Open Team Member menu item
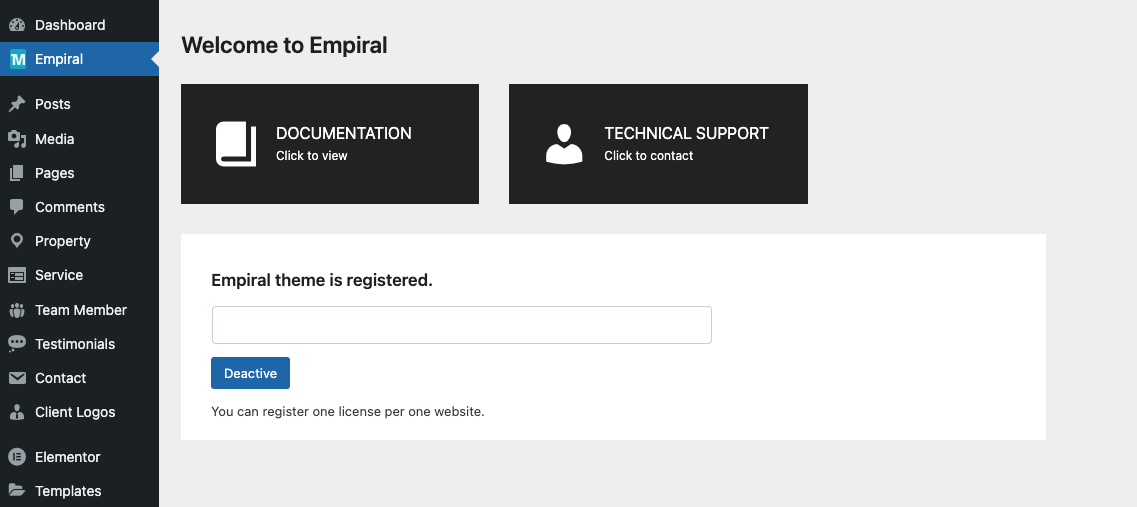 click(80, 310)
